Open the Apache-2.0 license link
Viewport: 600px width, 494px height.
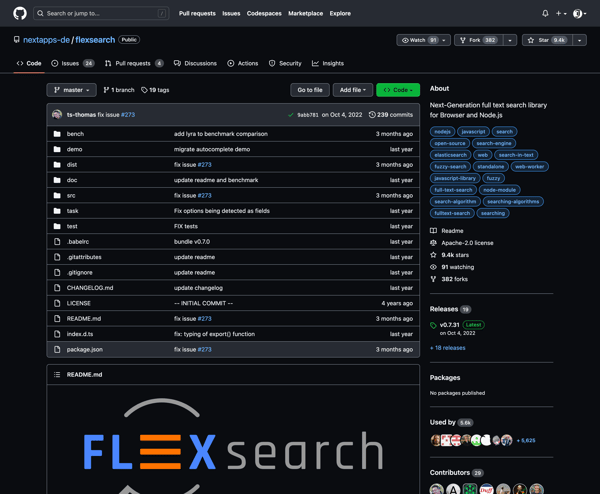462,243
